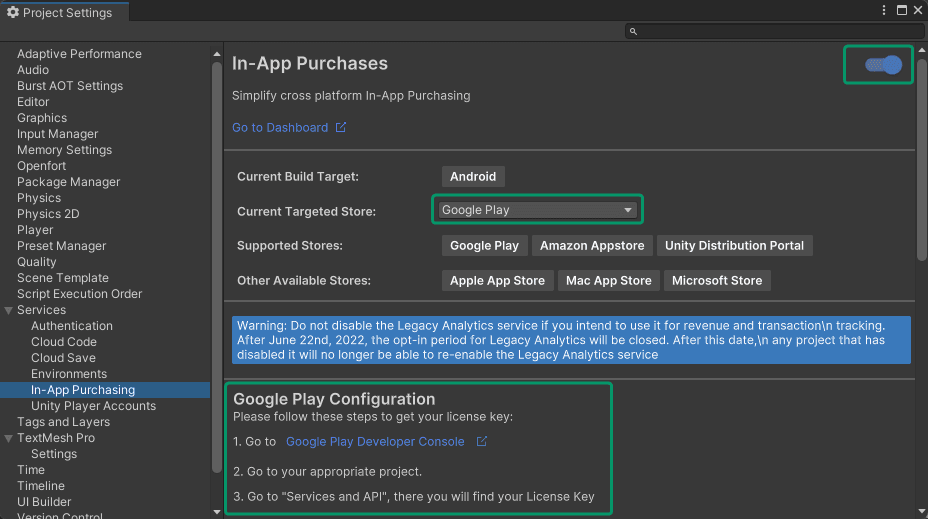The height and width of the screenshot is (519, 928).
Task: Select Openfort settings
Action: pos(41,166)
